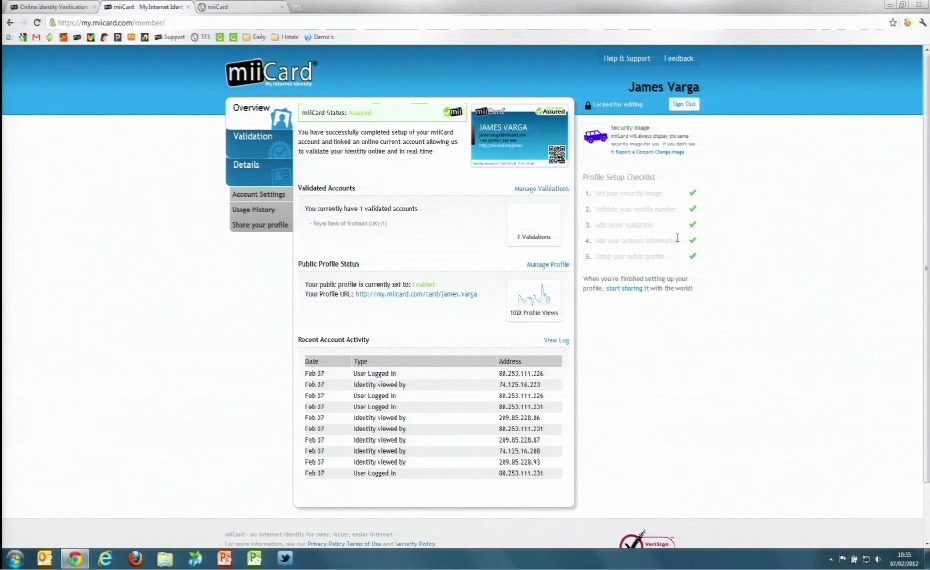Viewport: 930px width, 570px height.
Task: Click the miiCard logo in the header
Action: 271,74
